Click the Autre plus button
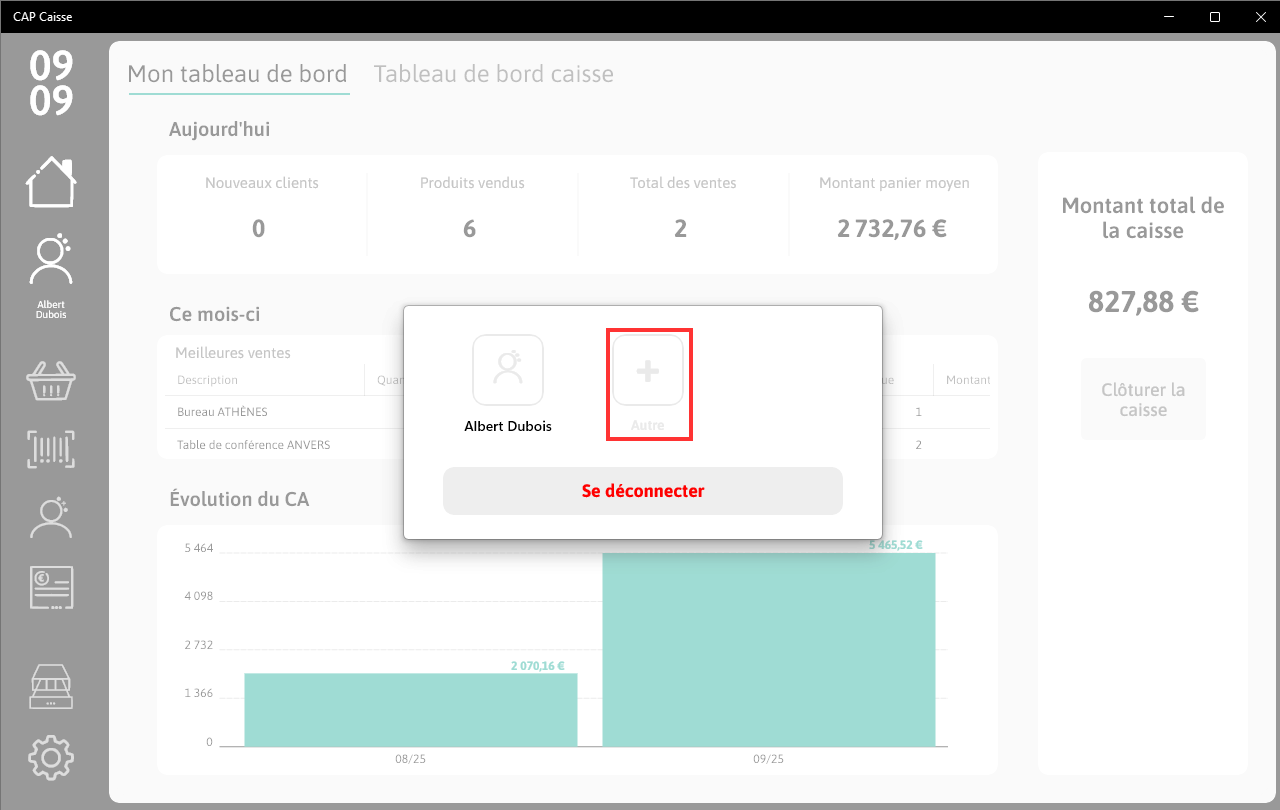 tap(648, 370)
